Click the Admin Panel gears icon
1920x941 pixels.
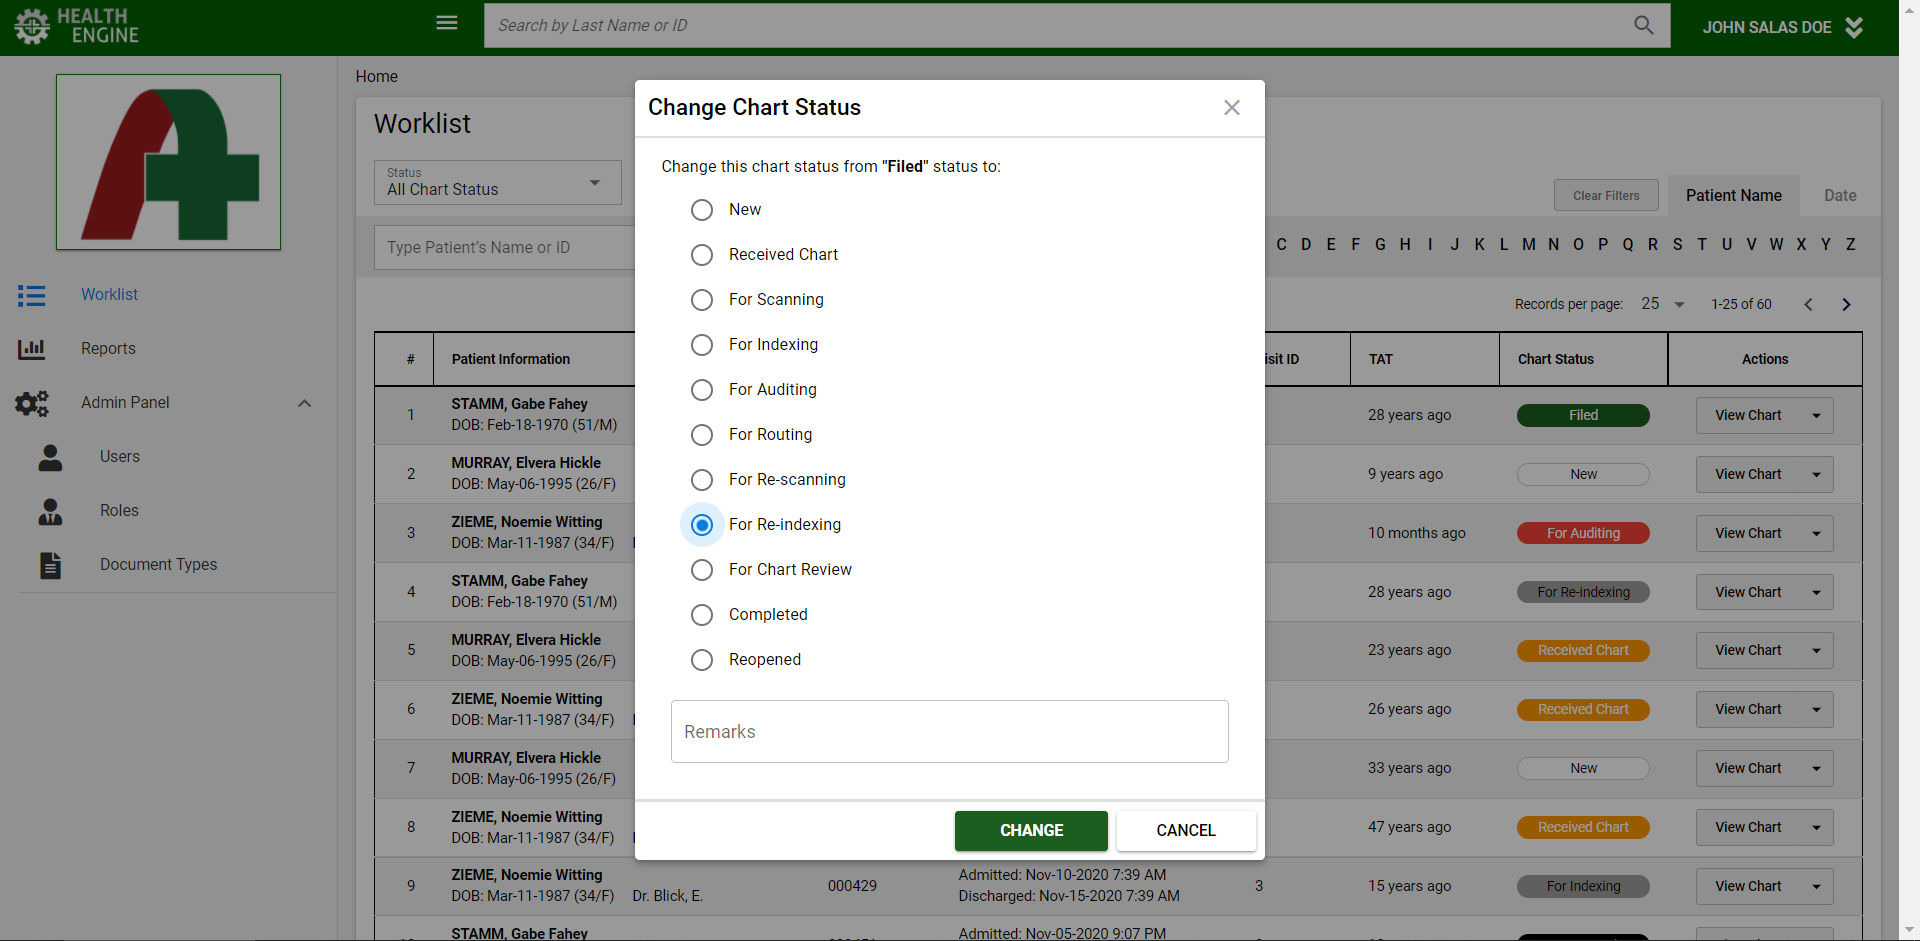(x=32, y=403)
